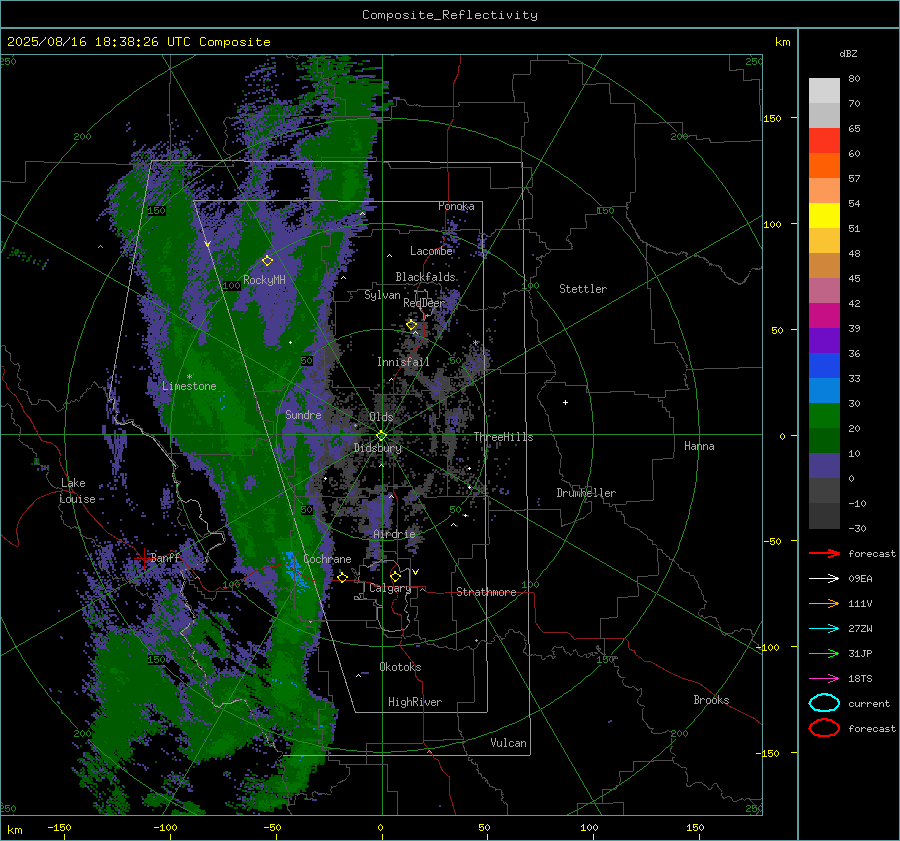
Task: Click the Sundre label
Action: click(x=303, y=415)
